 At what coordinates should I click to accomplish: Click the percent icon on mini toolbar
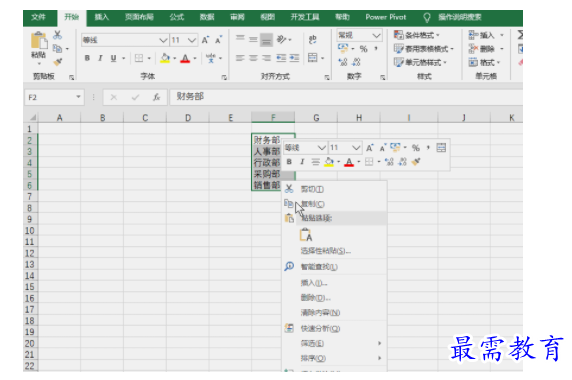(x=416, y=148)
